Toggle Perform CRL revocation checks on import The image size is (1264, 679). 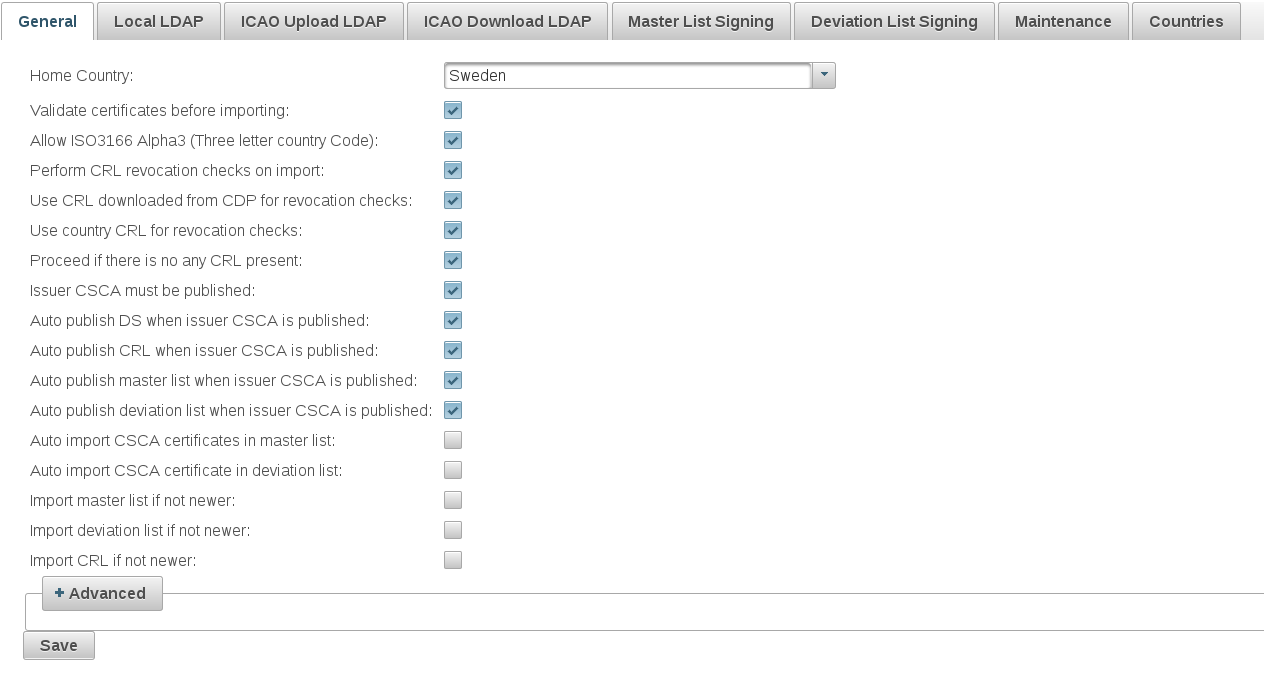pos(453,170)
